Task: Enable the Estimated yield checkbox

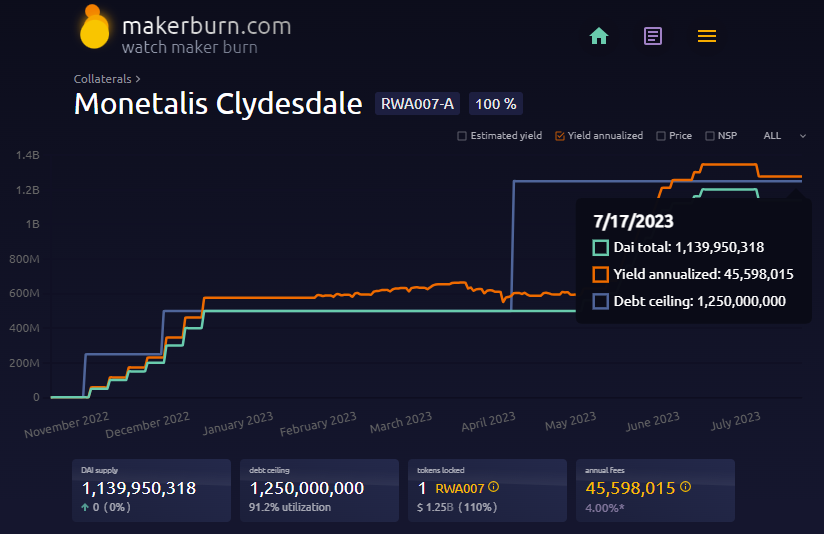Action: point(462,136)
